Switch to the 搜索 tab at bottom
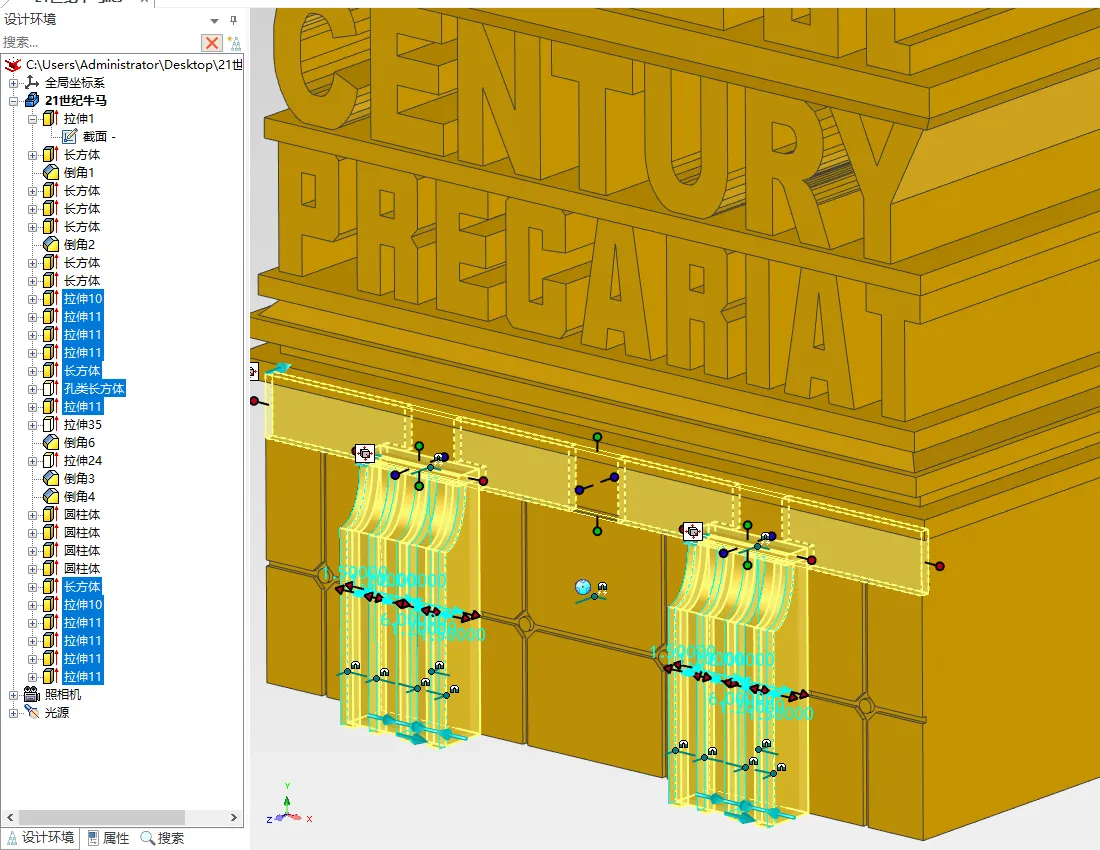This screenshot has height=850, width=1100. 162,838
